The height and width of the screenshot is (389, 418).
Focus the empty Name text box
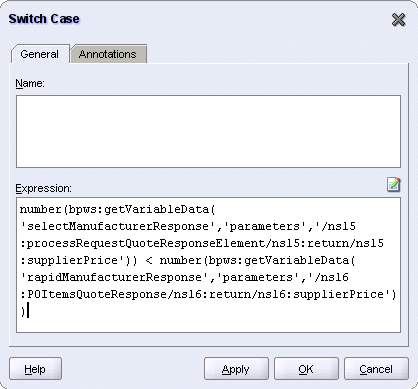[208, 131]
